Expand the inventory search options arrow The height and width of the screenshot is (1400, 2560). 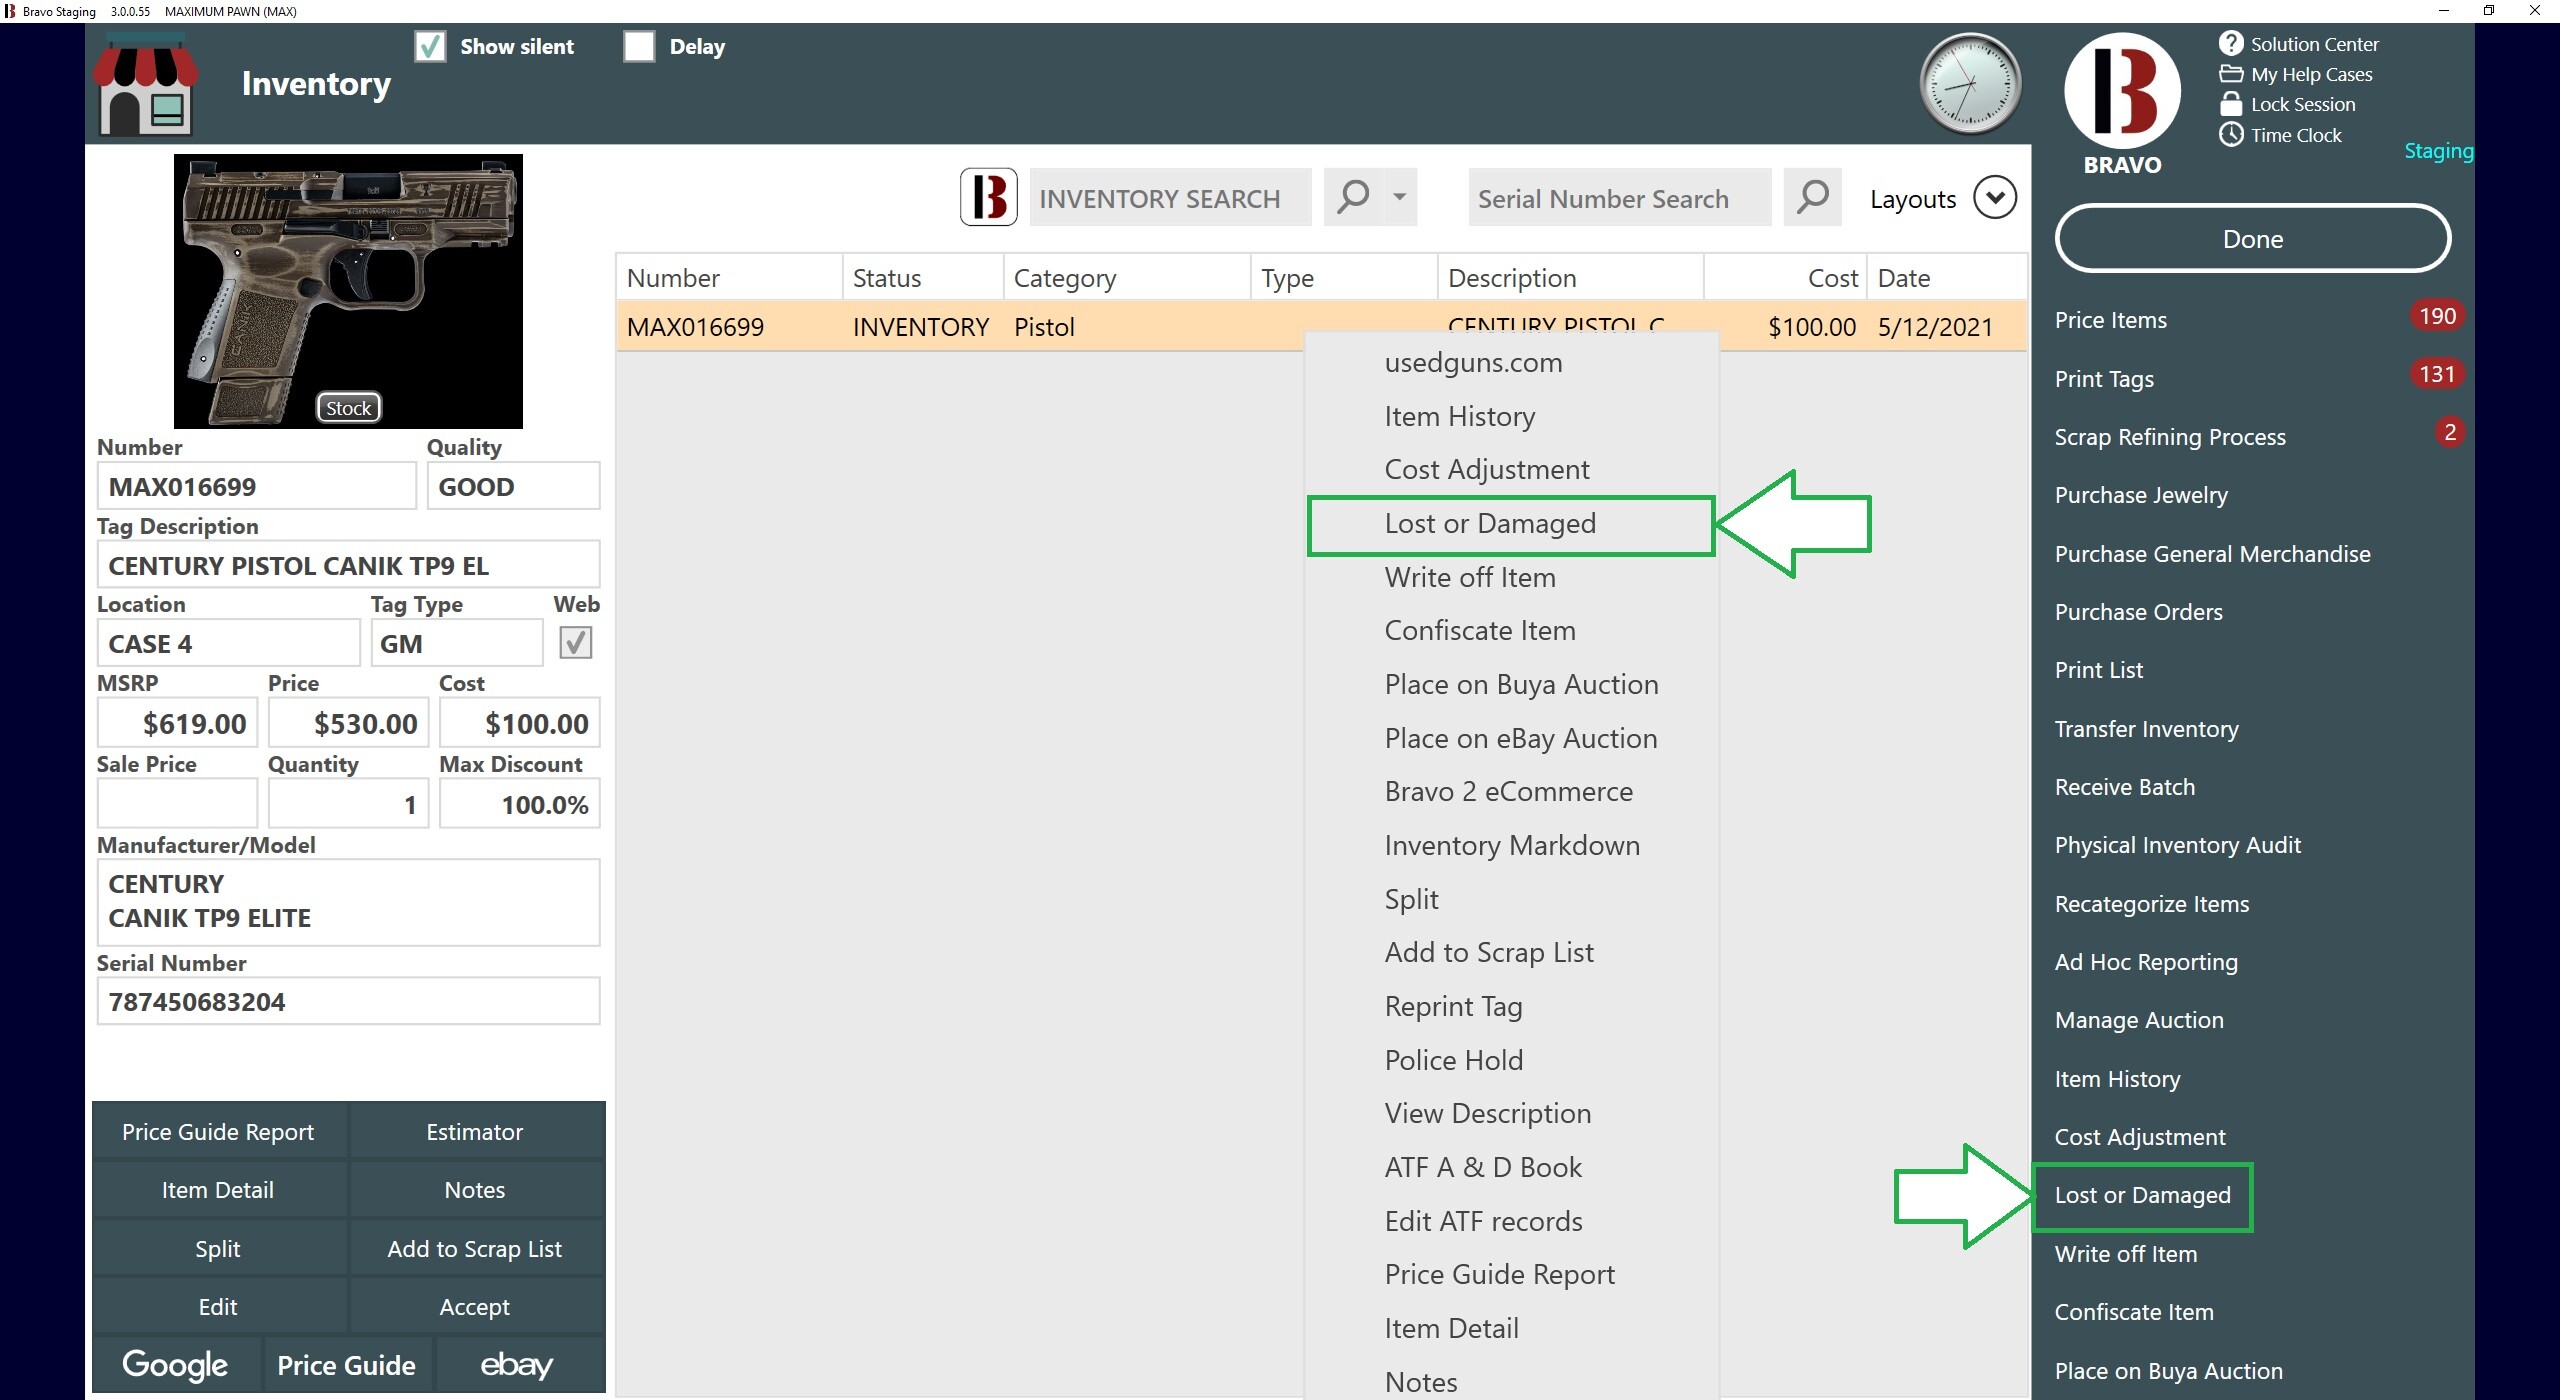coord(1400,197)
